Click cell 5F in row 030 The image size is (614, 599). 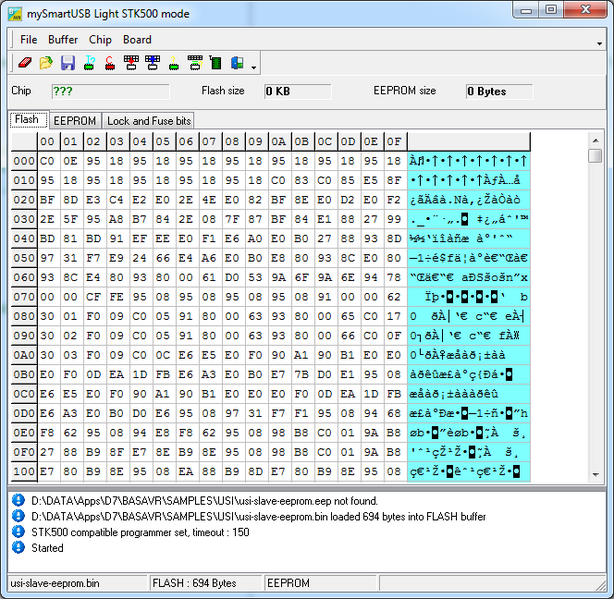click(71, 219)
